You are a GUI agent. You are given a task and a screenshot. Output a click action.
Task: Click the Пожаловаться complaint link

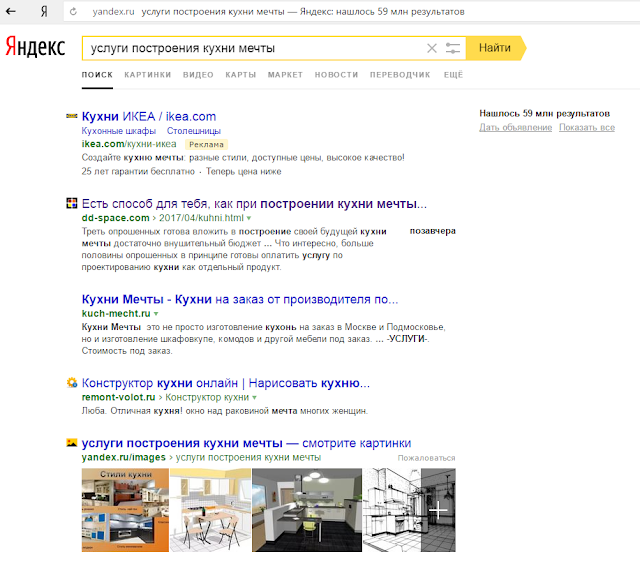click(426, 458)
